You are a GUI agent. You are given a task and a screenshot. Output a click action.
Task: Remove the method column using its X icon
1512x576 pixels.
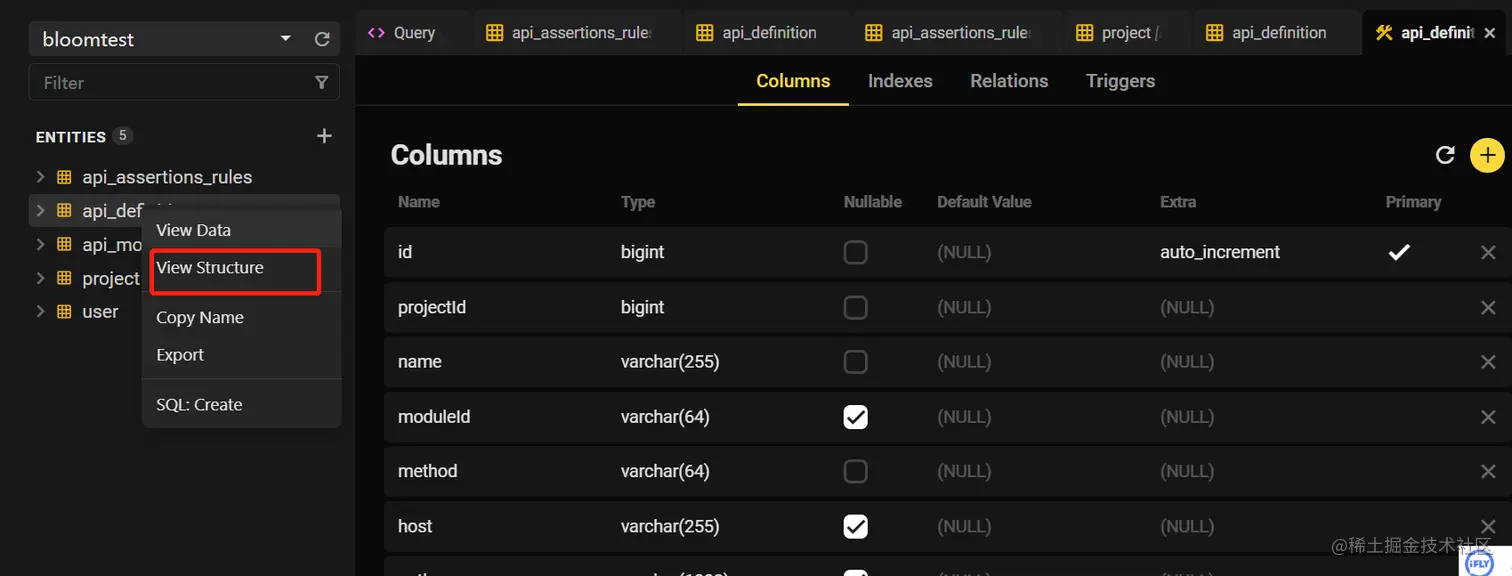click(1488, 471)
